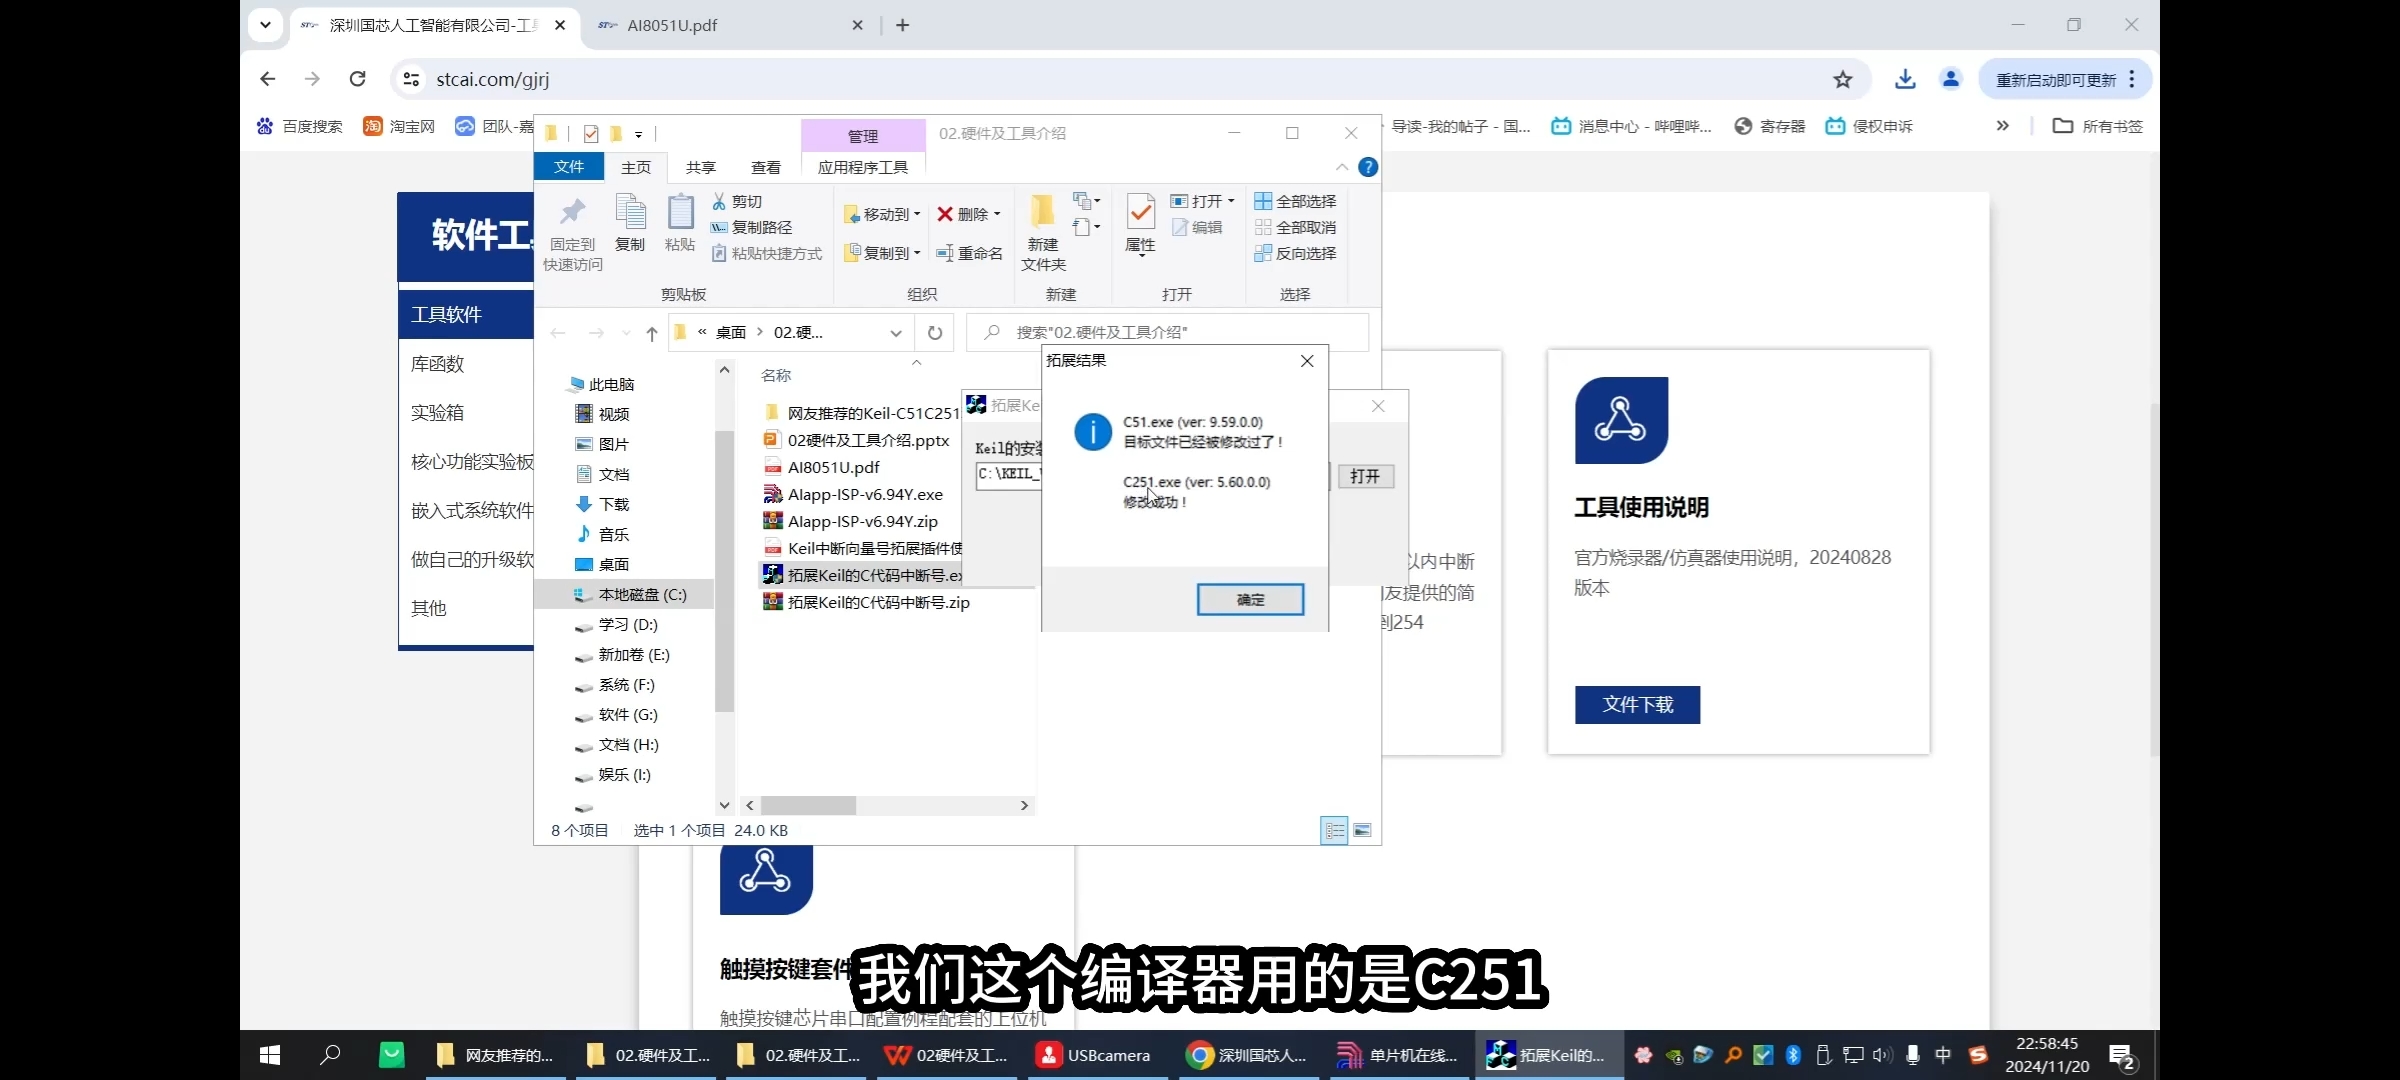Open the notification center icon

point(2123,1056)
